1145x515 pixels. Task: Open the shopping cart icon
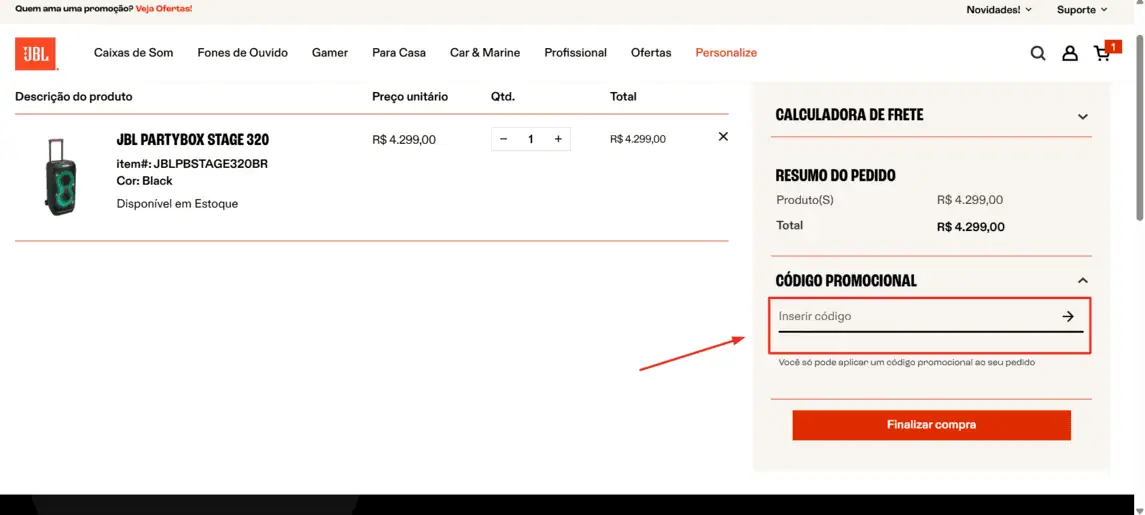[1101, 53]
